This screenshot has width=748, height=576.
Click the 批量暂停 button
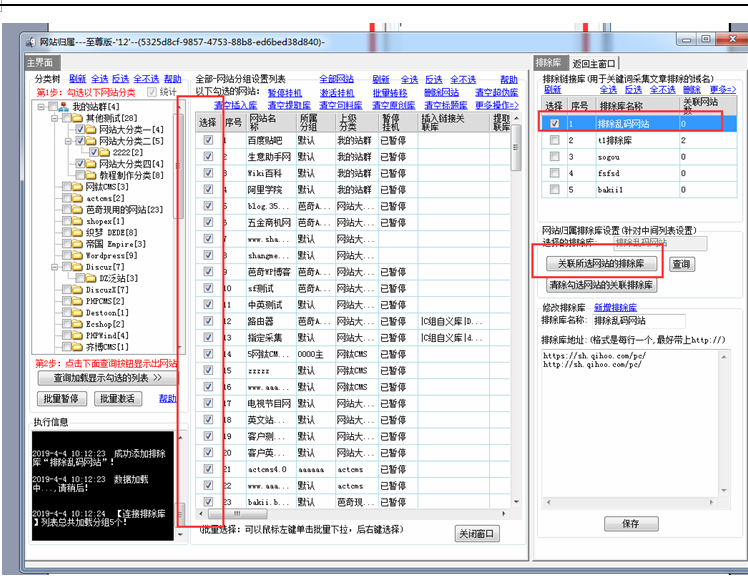point(62,398)
